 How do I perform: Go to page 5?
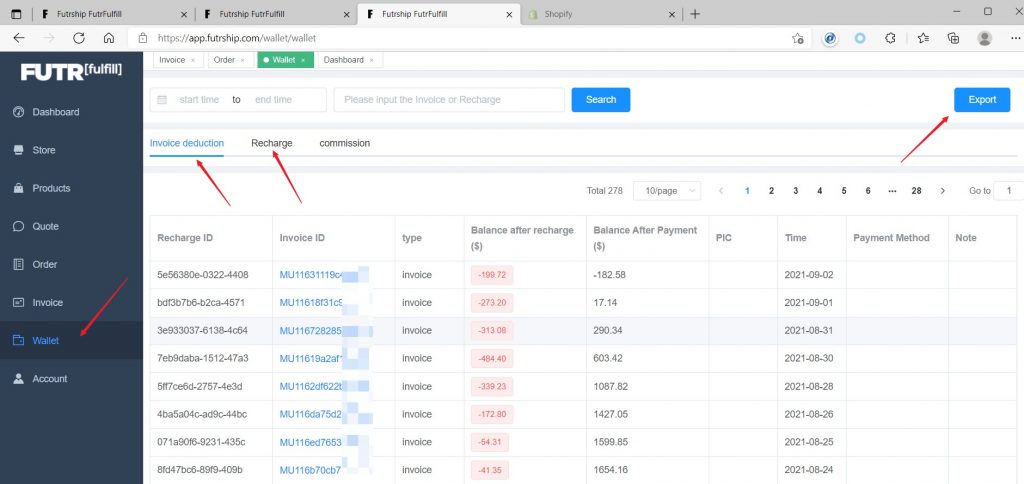pos(844,191)
